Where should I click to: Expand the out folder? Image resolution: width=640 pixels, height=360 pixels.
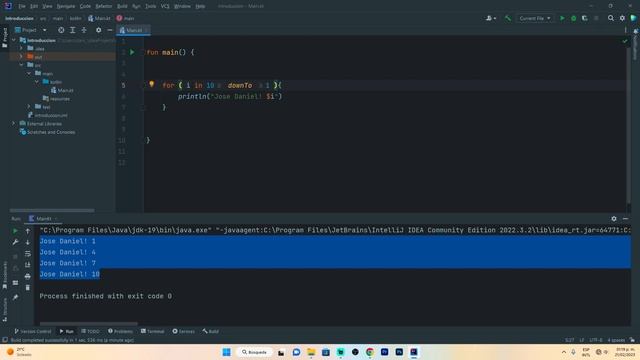(21, 56)
